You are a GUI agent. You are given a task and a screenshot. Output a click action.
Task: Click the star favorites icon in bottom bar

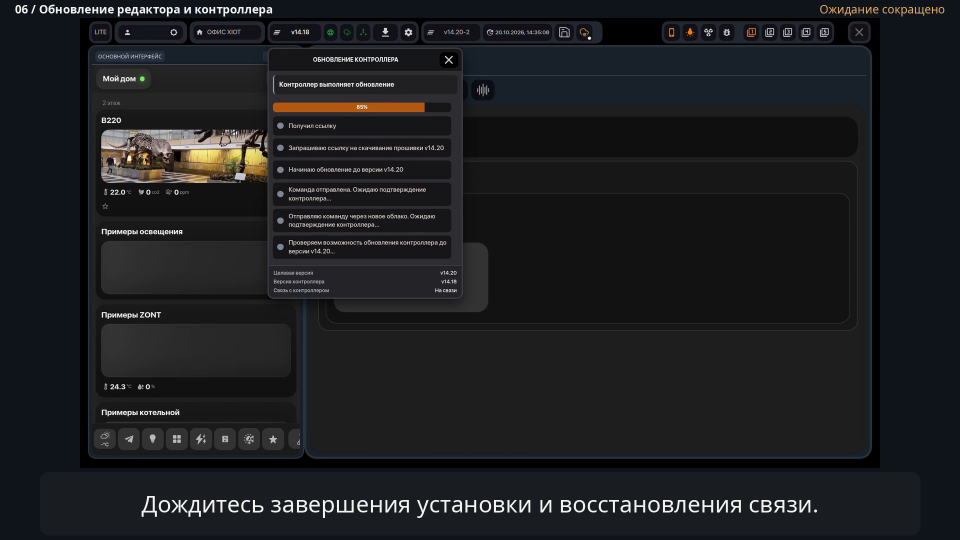click(273, 439)
